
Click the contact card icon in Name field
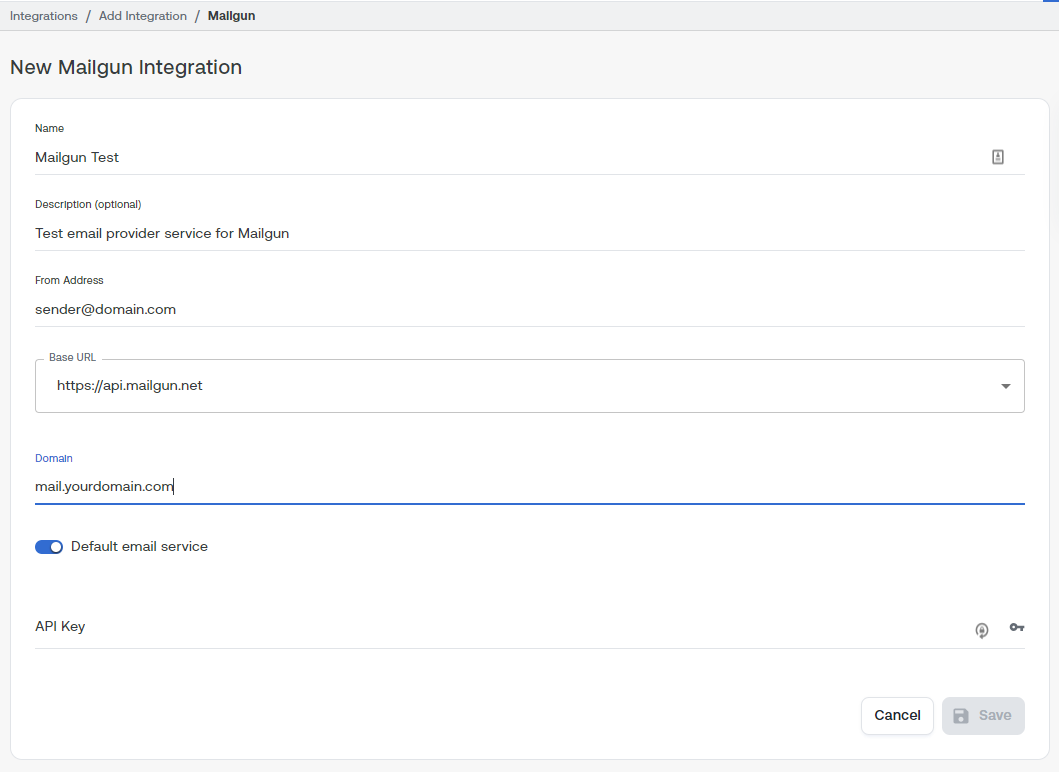coord(998,157)
